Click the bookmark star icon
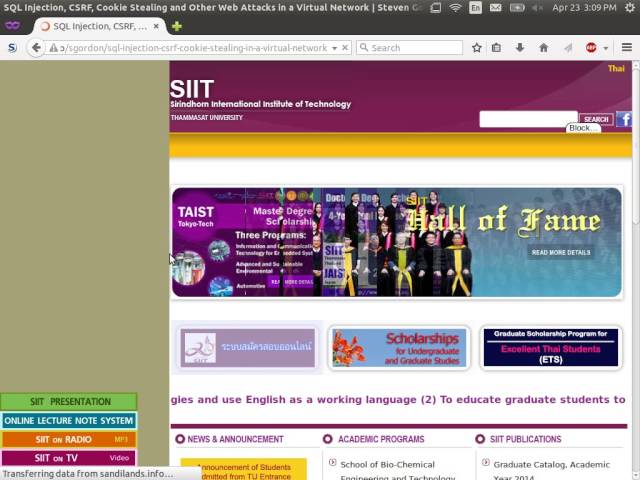Viewport: 640px width, 480px height. coord(476,48)
